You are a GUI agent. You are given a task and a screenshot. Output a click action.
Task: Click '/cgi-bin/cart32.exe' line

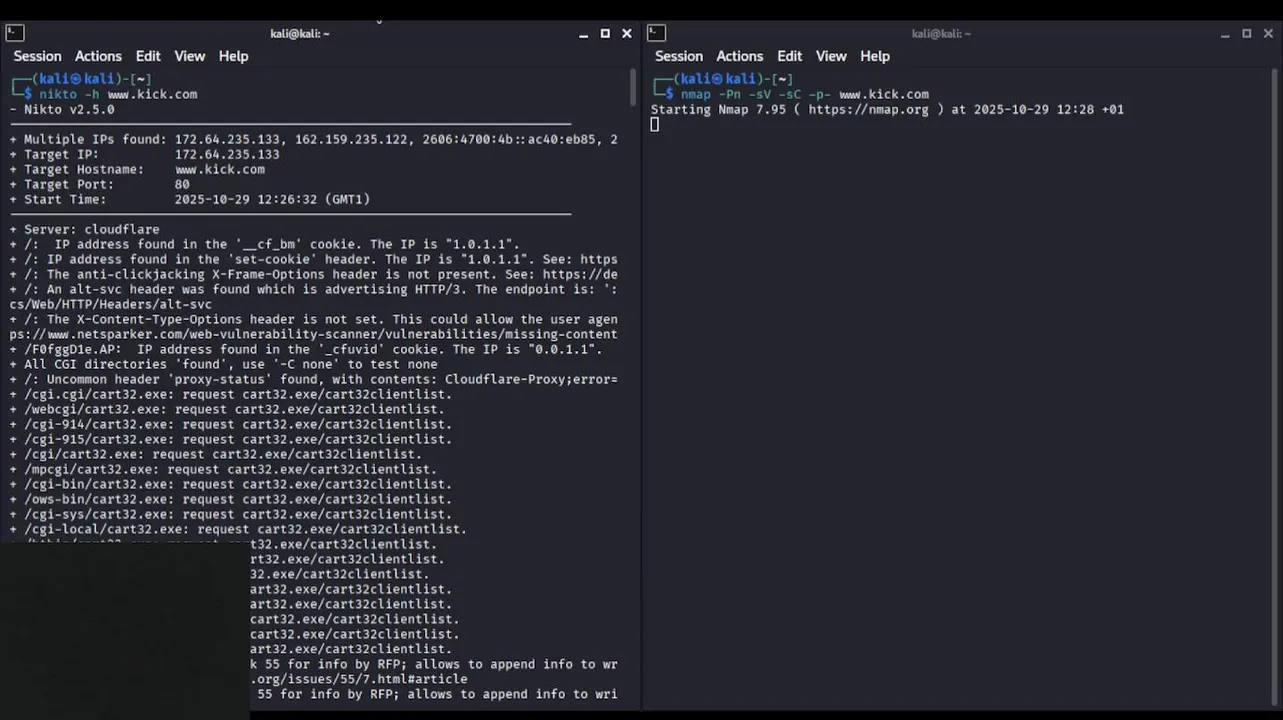pyautogui.click(x=231, y=484)
